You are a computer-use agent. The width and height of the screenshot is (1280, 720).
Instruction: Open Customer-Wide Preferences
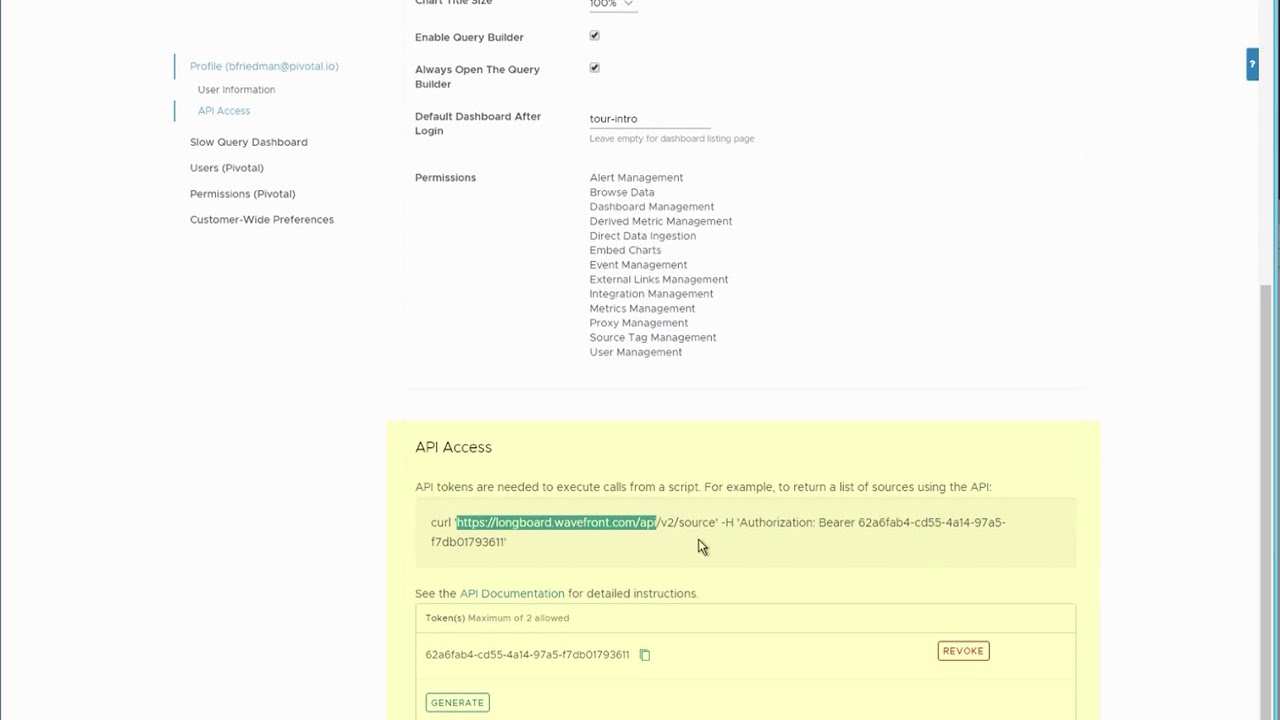click(x=261, y=220)
